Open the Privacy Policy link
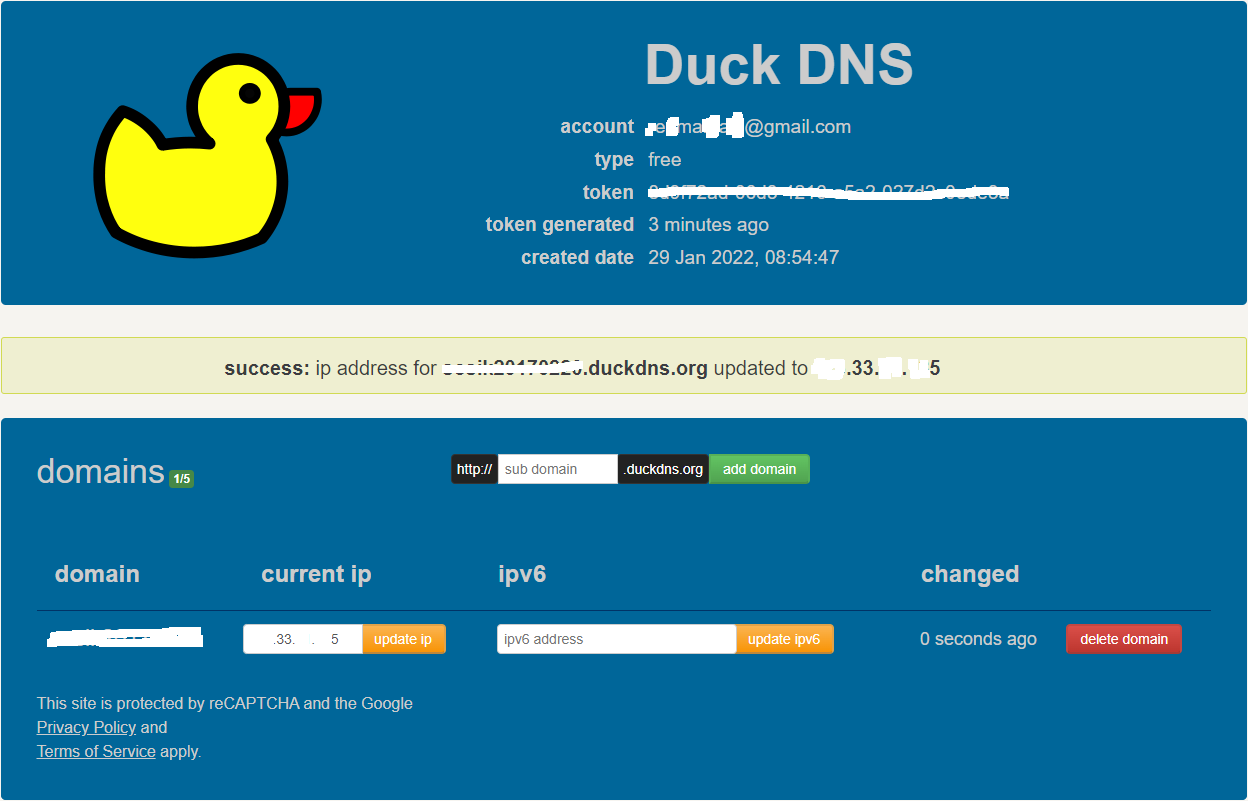1248x801 pixels. pyautogui.click(x=86, y=727)
